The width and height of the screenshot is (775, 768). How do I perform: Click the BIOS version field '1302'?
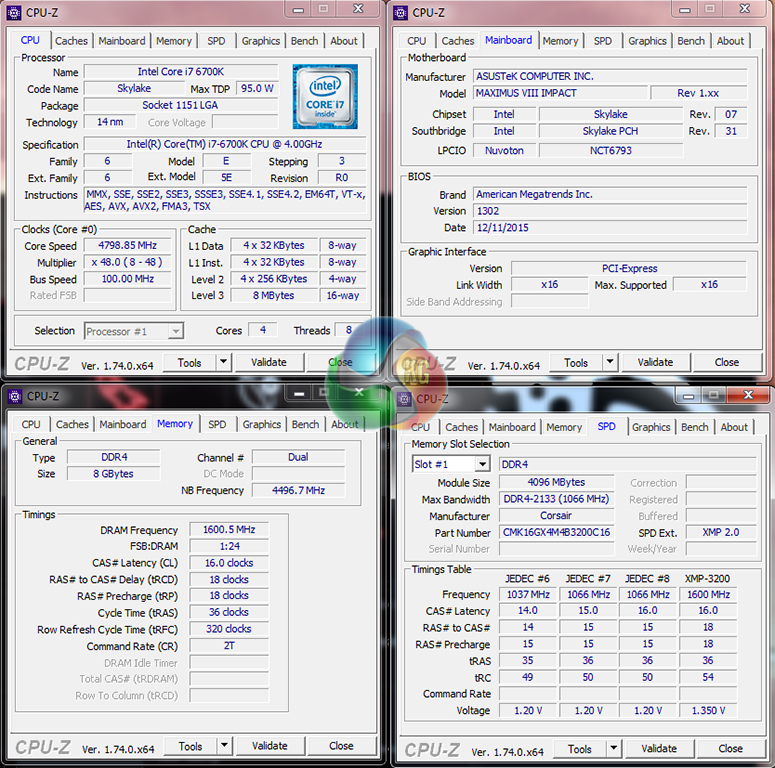click(610, 211)
